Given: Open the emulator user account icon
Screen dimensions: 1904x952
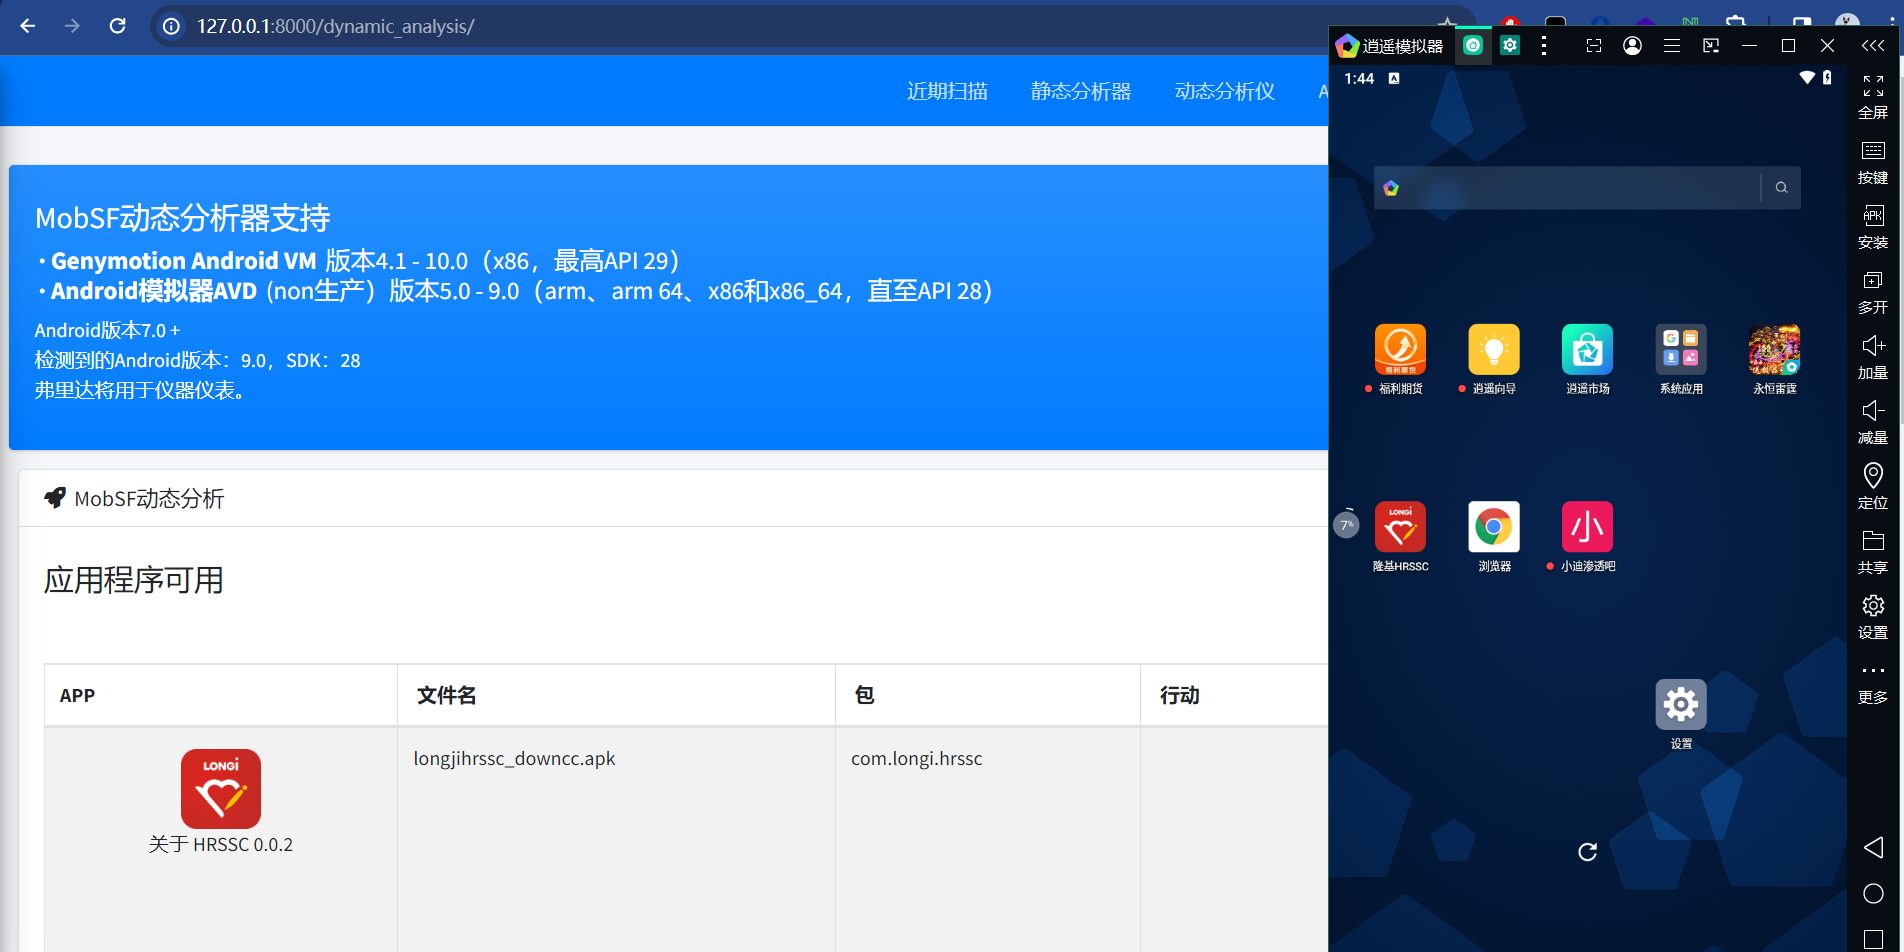Looking at the screenshot, I should click(1632, 45).
